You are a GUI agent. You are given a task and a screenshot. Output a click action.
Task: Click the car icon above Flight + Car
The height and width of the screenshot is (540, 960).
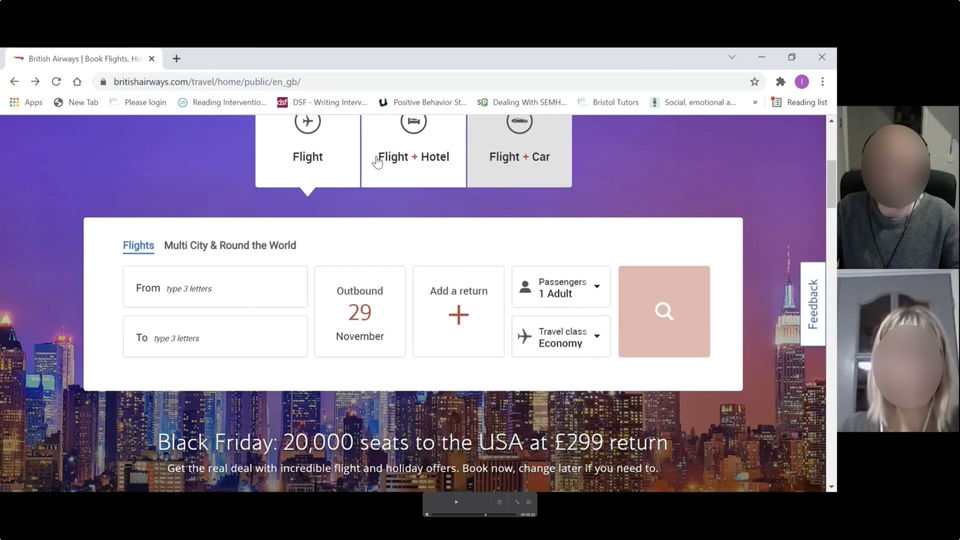[519, 122]
